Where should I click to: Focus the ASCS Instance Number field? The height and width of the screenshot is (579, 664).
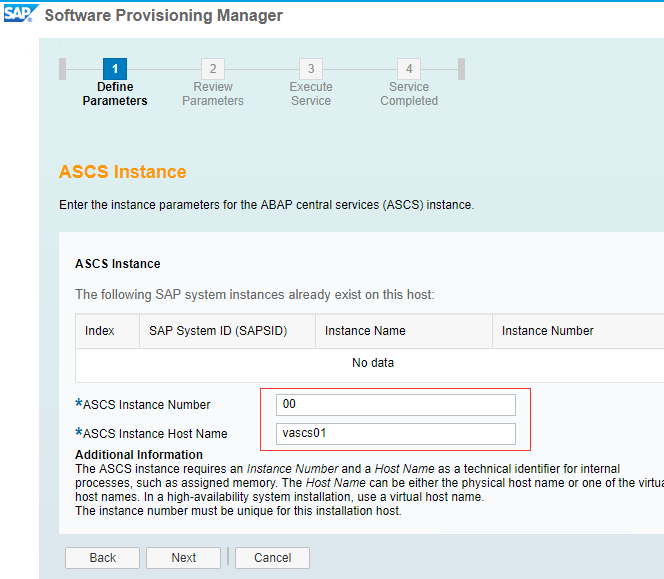click(x=396, y=404)
